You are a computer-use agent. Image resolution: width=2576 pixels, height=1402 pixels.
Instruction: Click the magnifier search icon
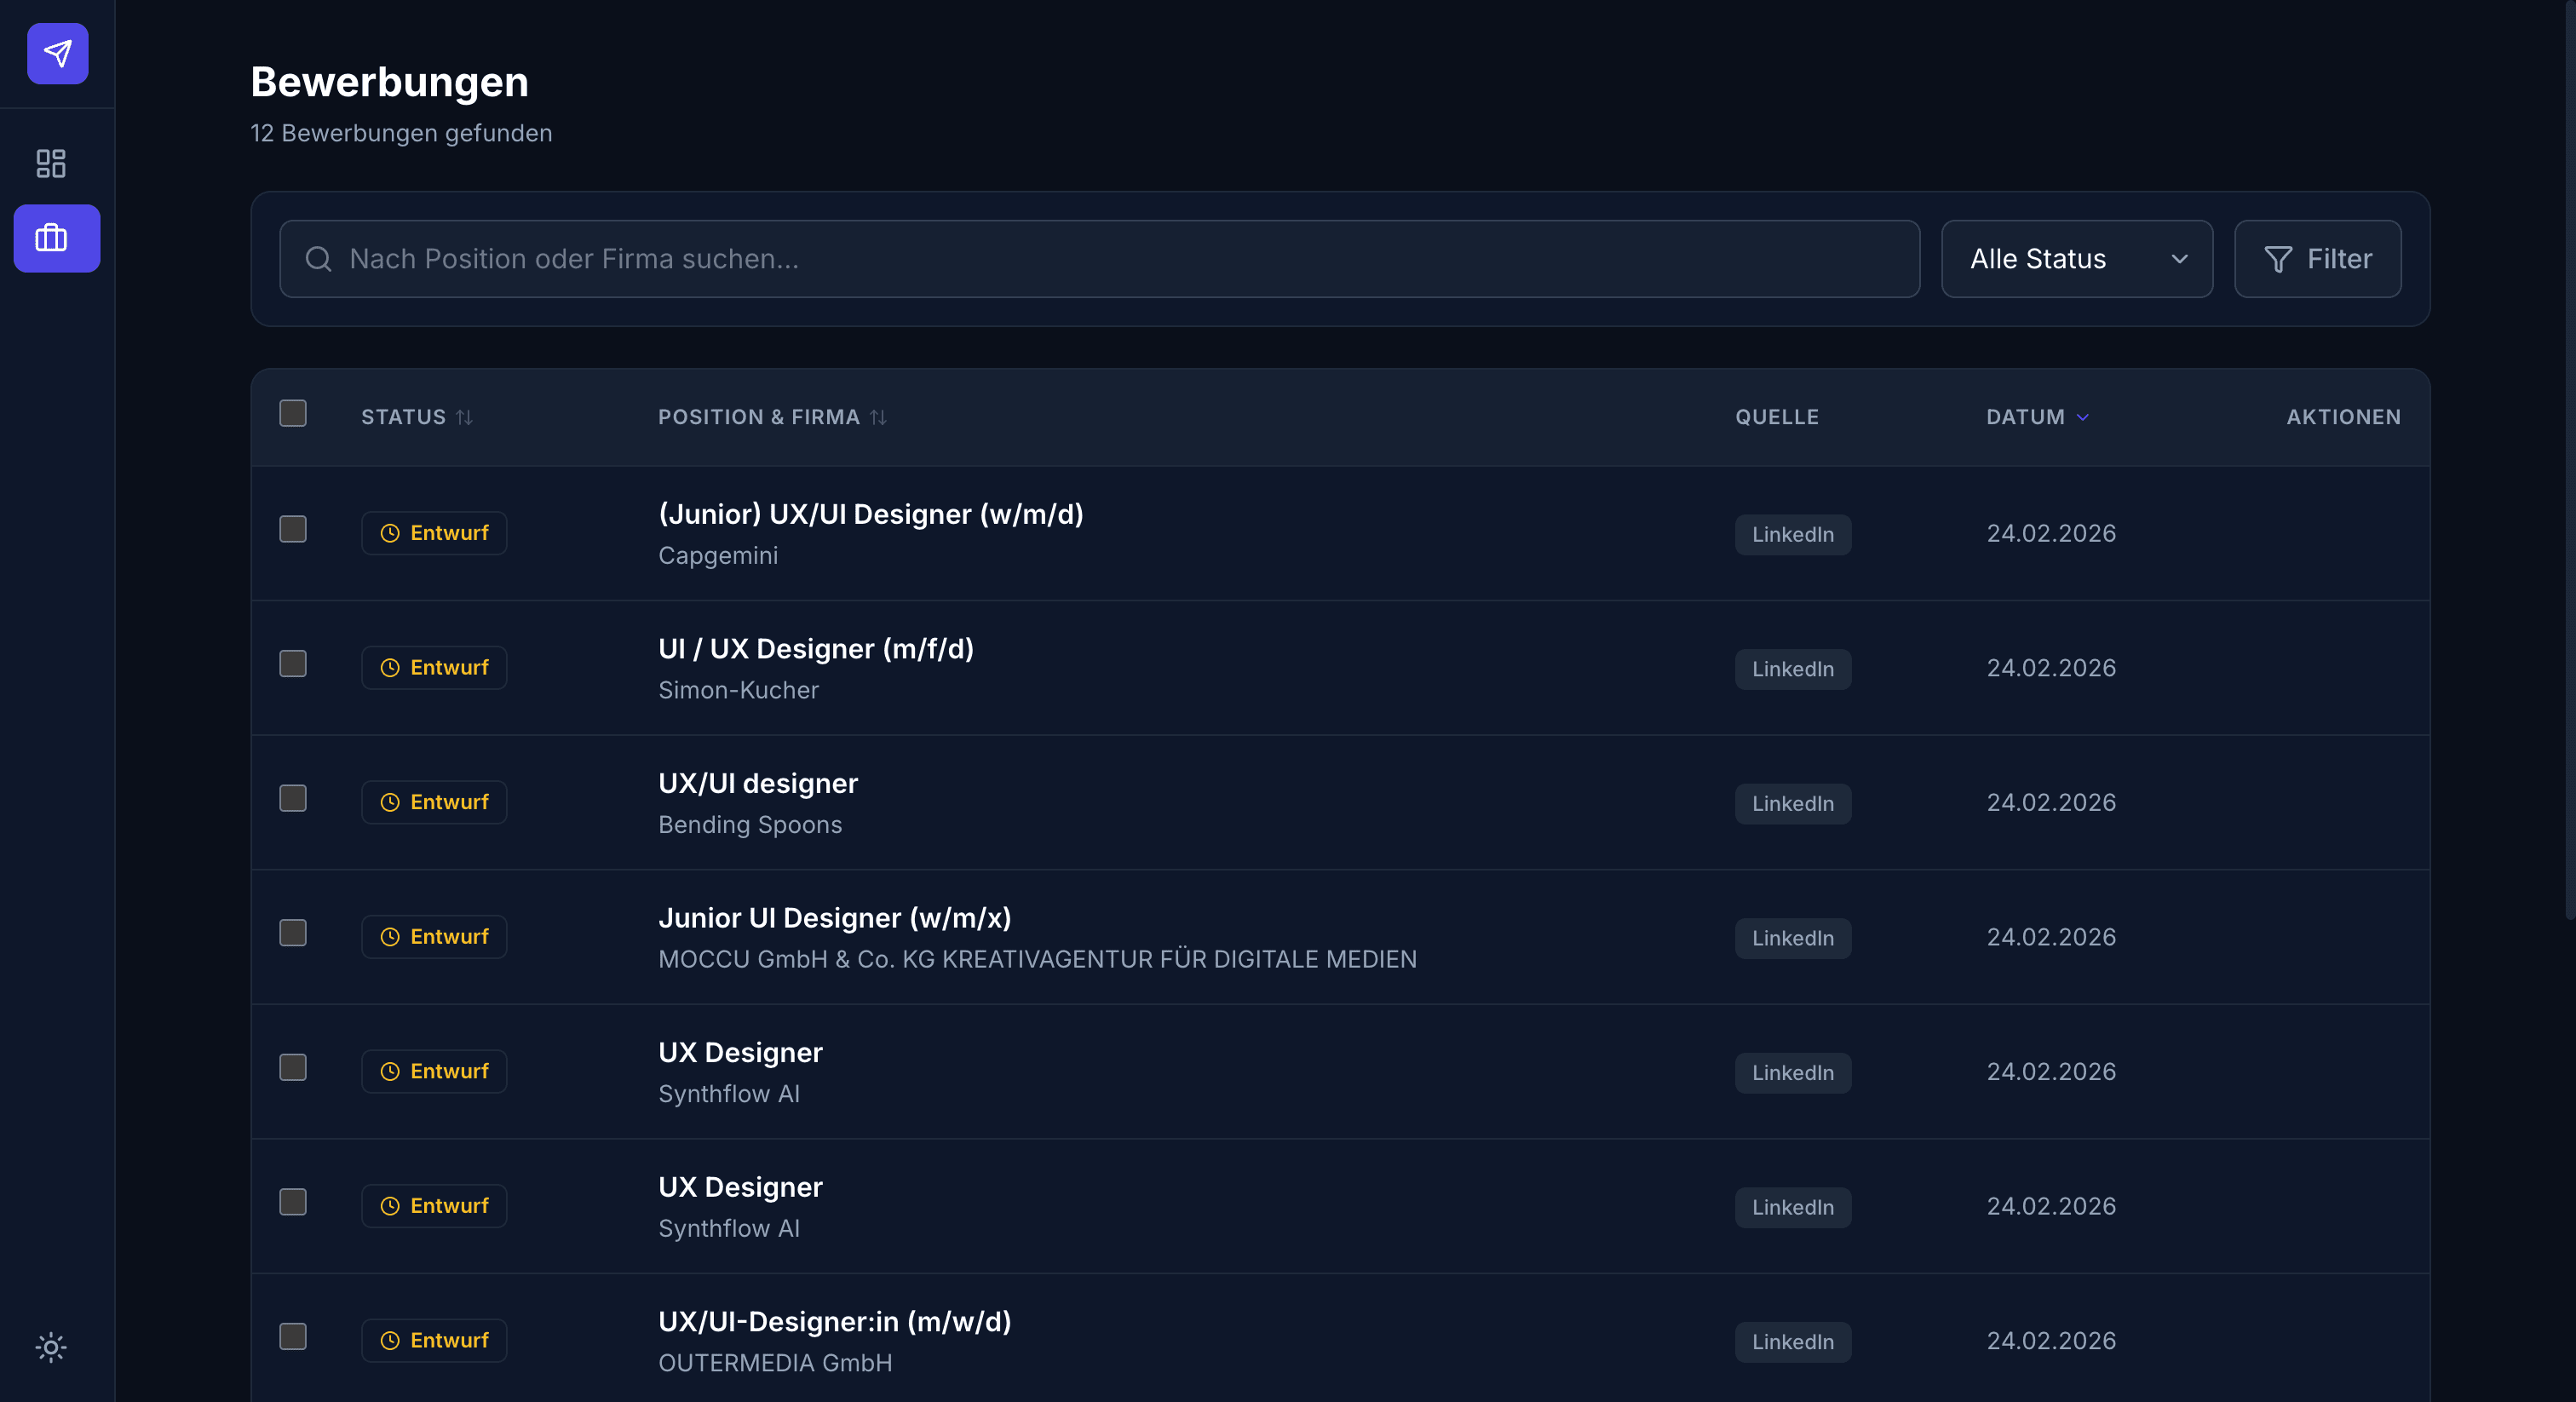click(318, 259)
